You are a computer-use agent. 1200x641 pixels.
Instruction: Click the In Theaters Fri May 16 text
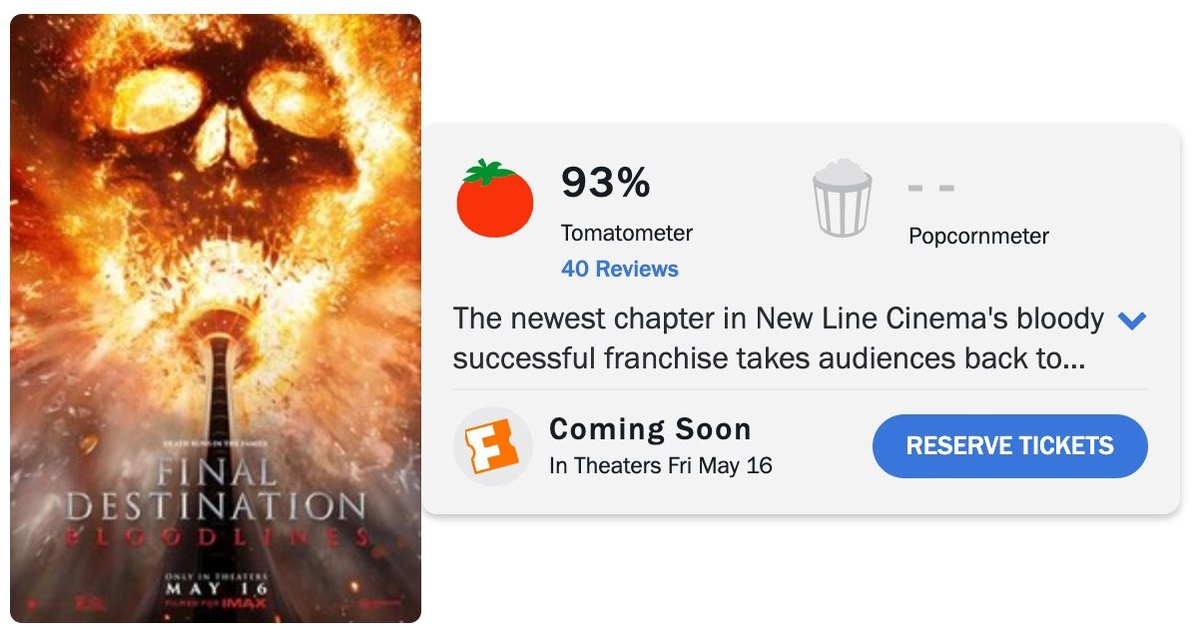tap(660, 466)
